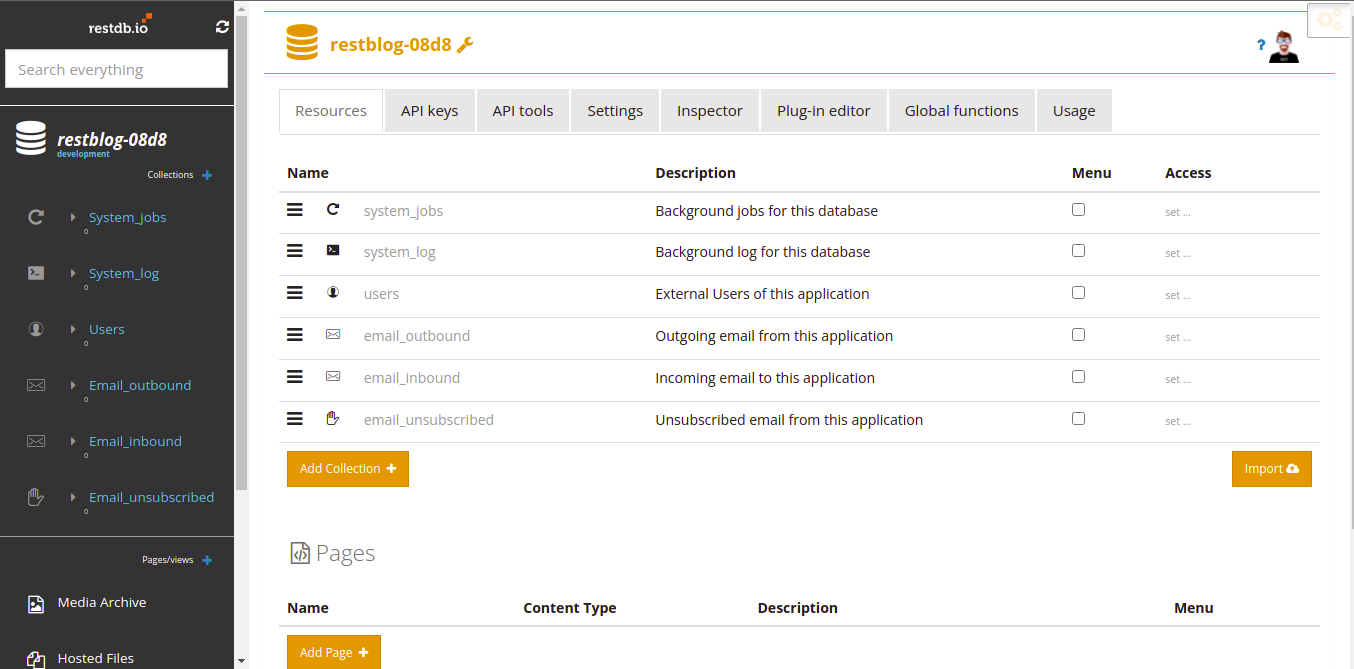Click the Search everything input field
Image resolution: width=1354 pixels, height=669 pixels.
tap(117, 69)
